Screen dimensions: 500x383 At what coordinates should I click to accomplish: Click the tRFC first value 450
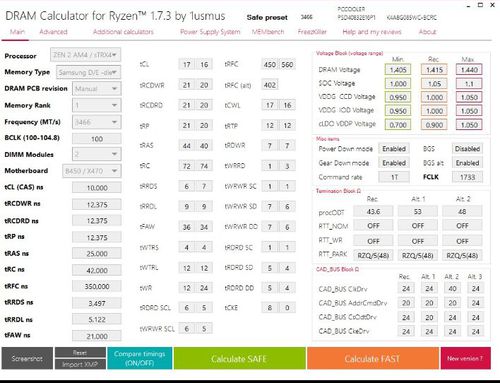pyautogui.click(x=270, y=64)
